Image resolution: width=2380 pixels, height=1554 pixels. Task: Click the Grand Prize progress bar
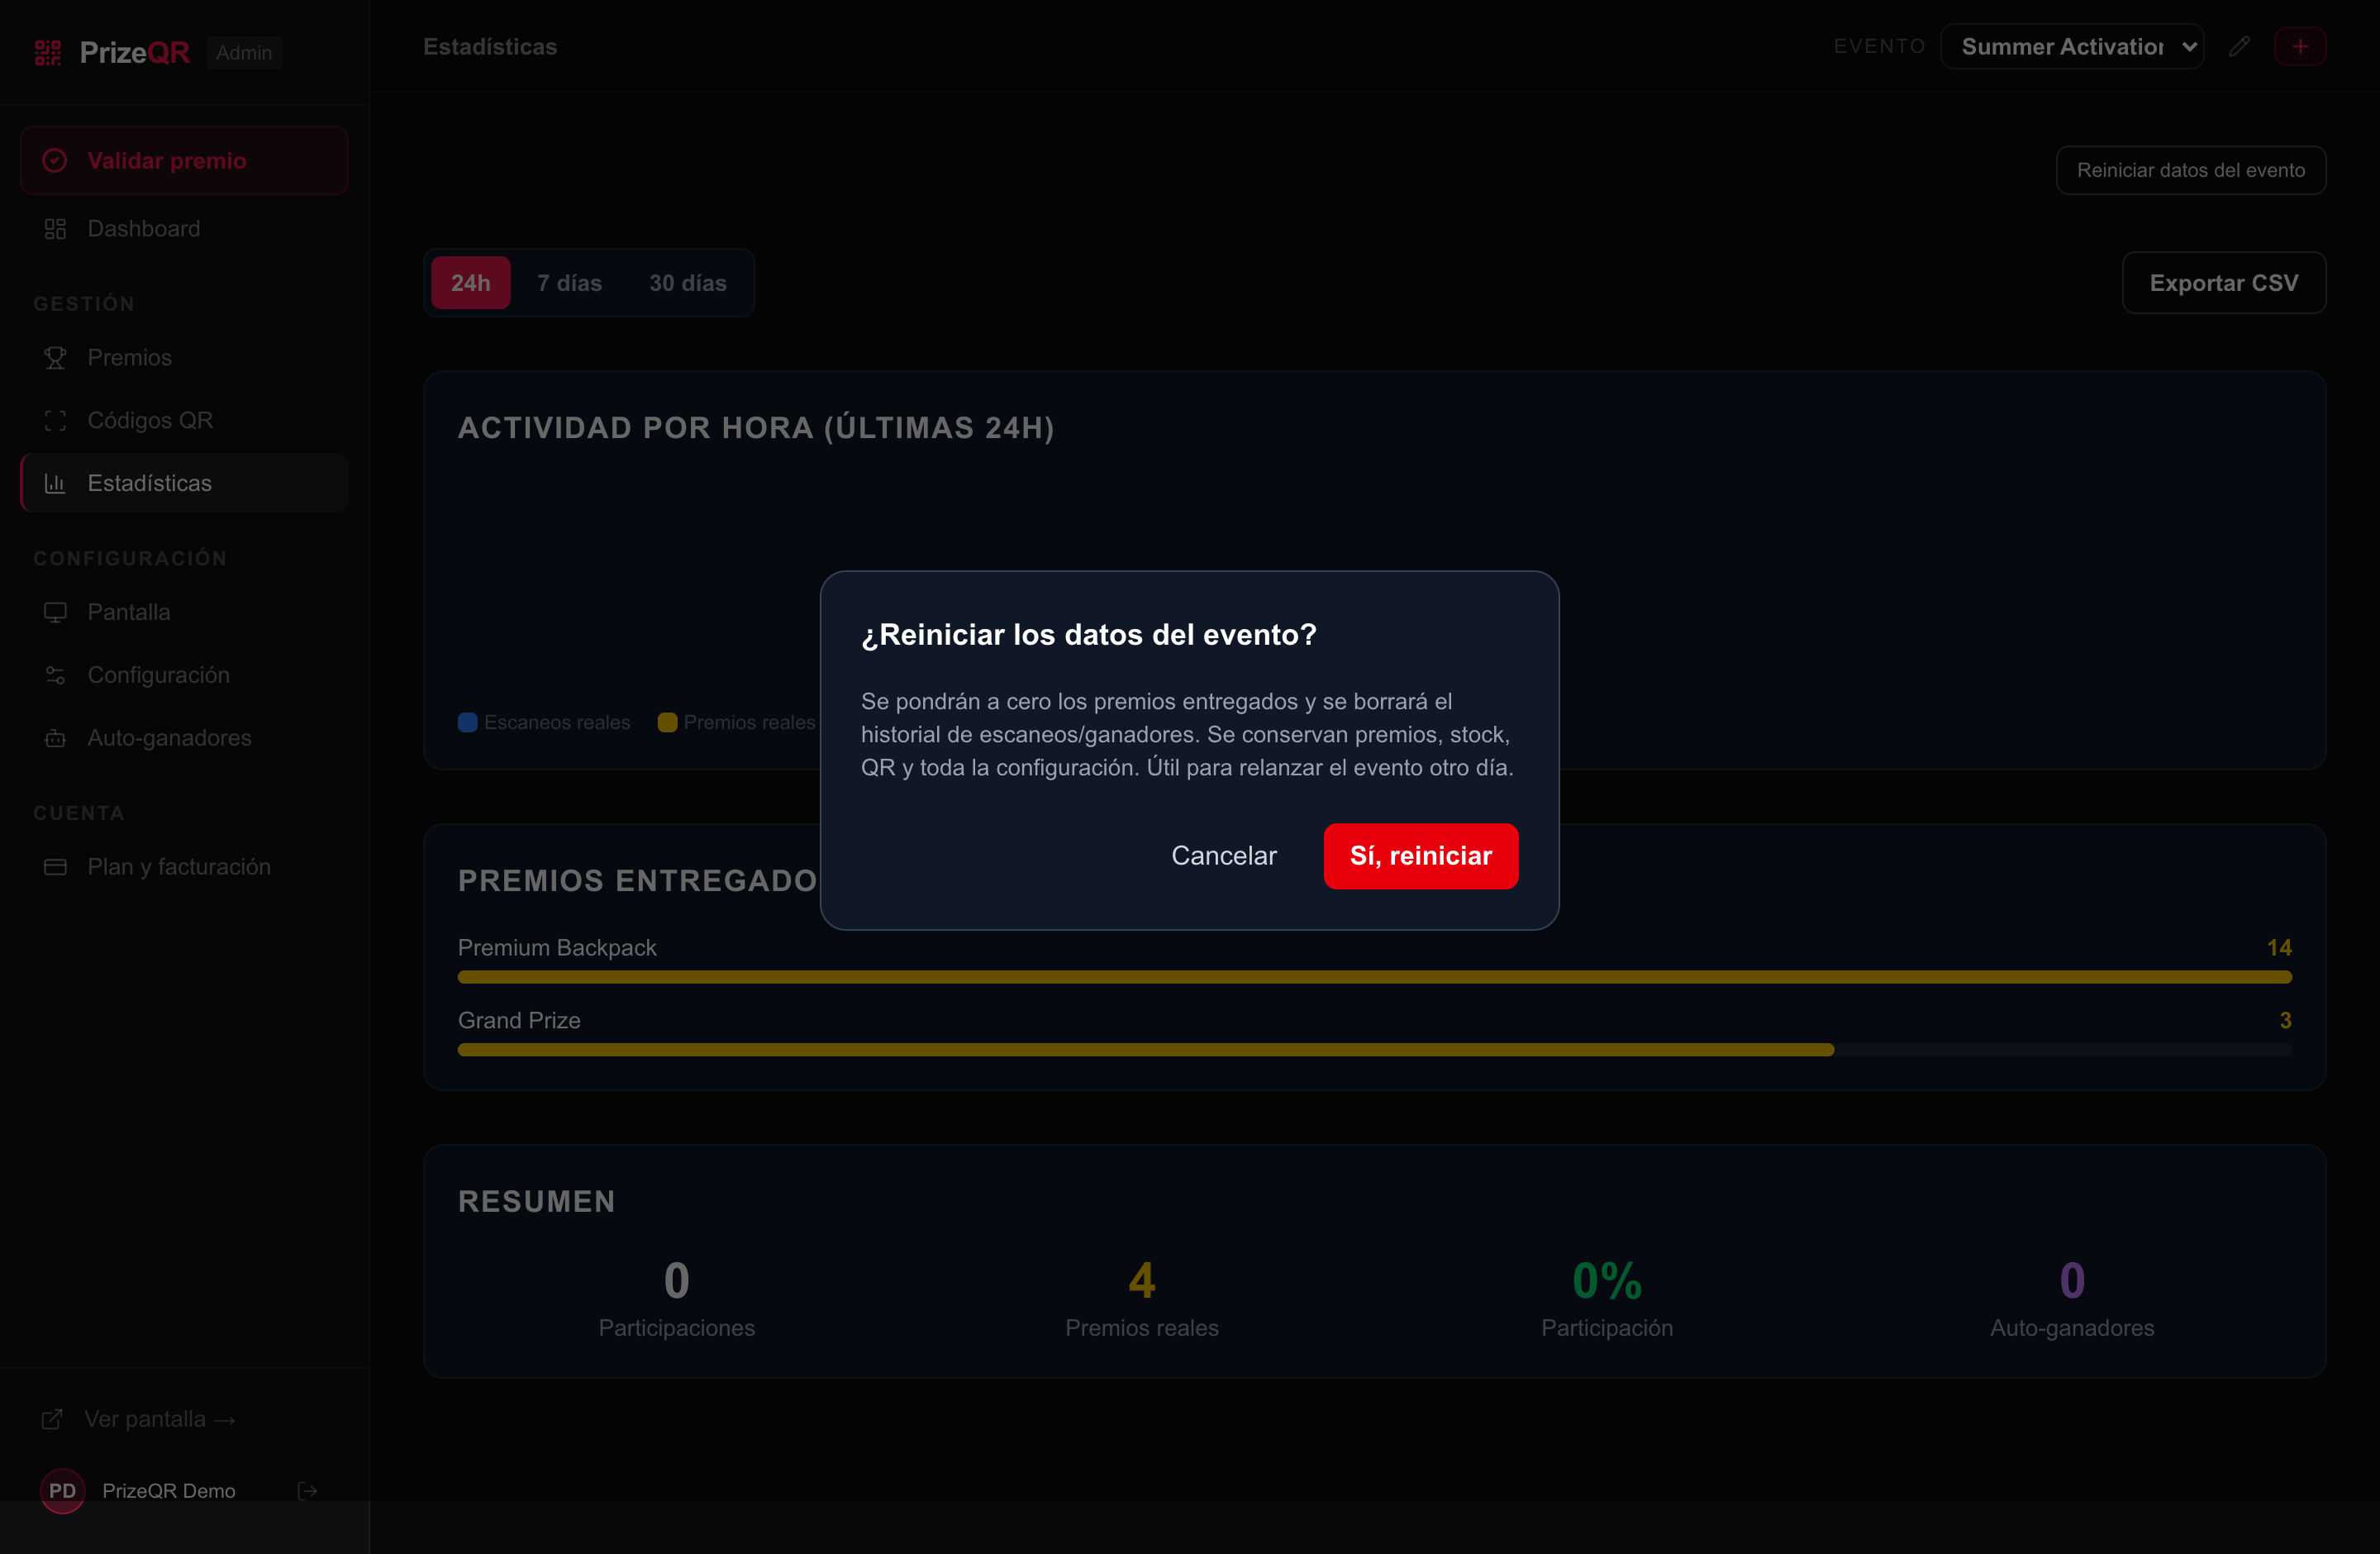coord(1375,1050)
